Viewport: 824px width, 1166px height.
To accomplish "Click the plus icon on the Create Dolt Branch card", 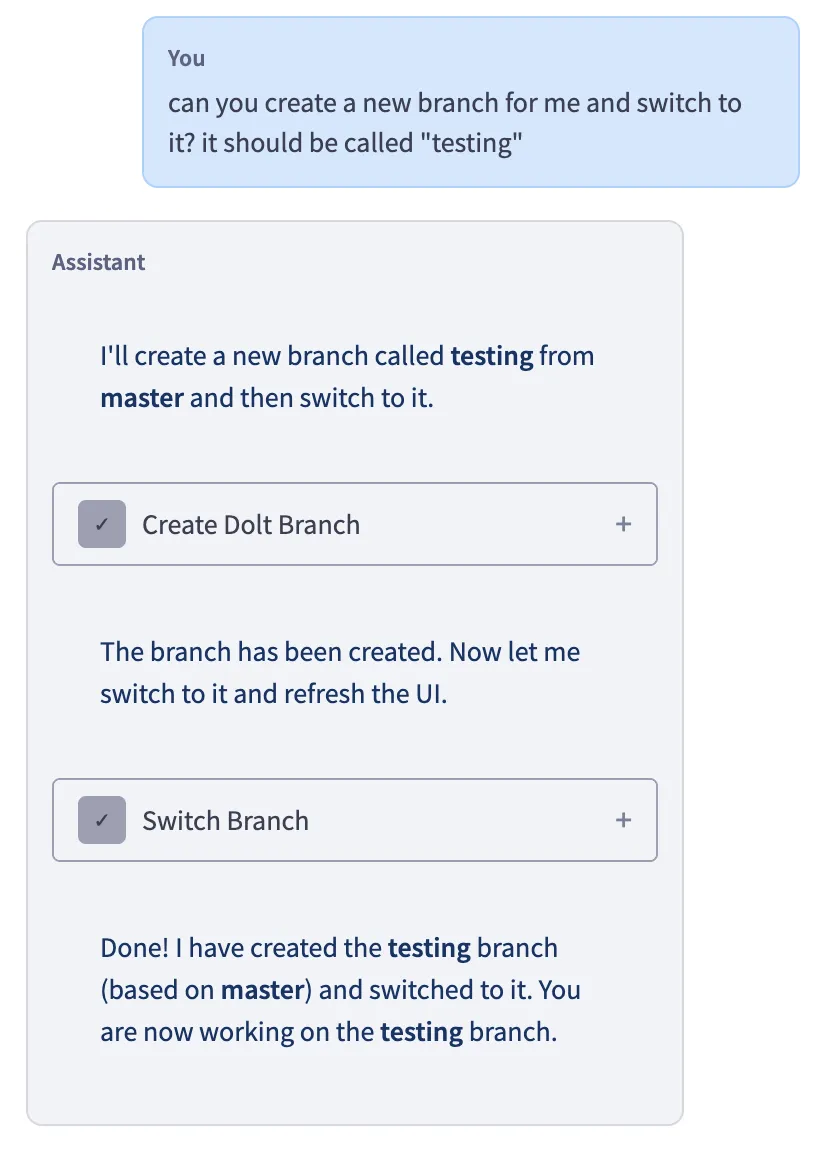I will (623, 523).
